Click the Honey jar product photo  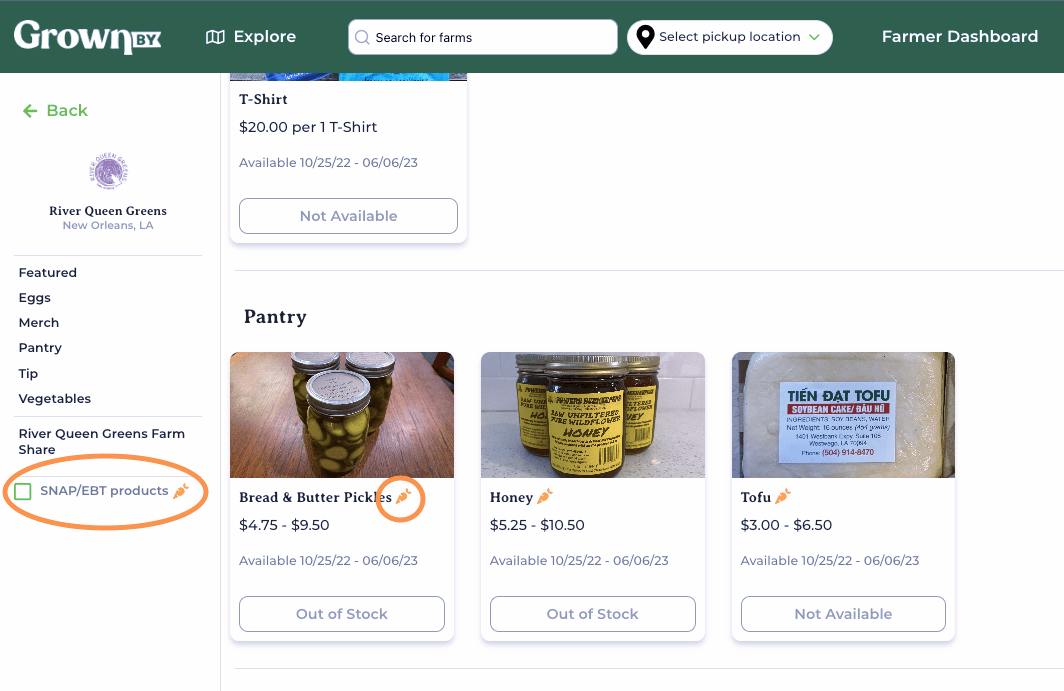coord(592,414)
